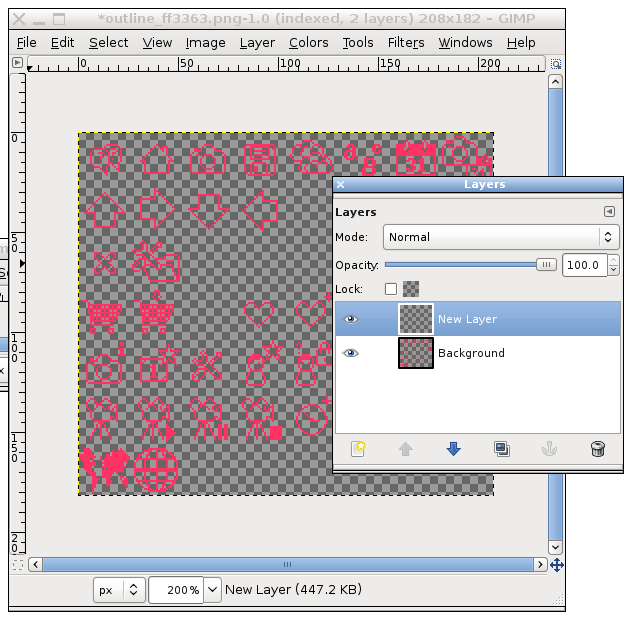Open the Tools menu
Screen dimensions: 632x620
(x=358, y=43)
